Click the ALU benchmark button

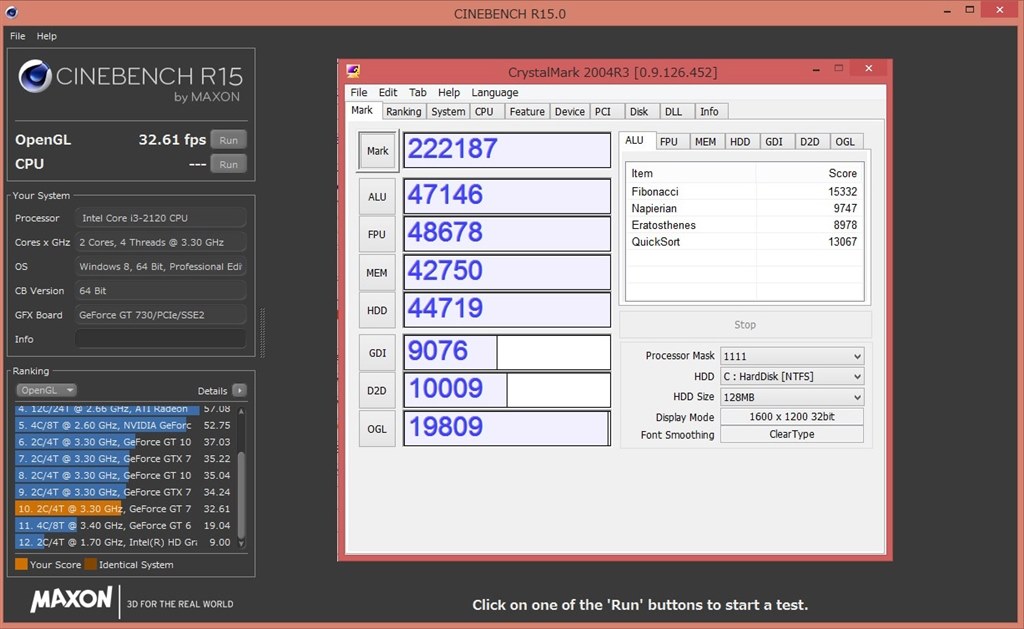[377, 197]
